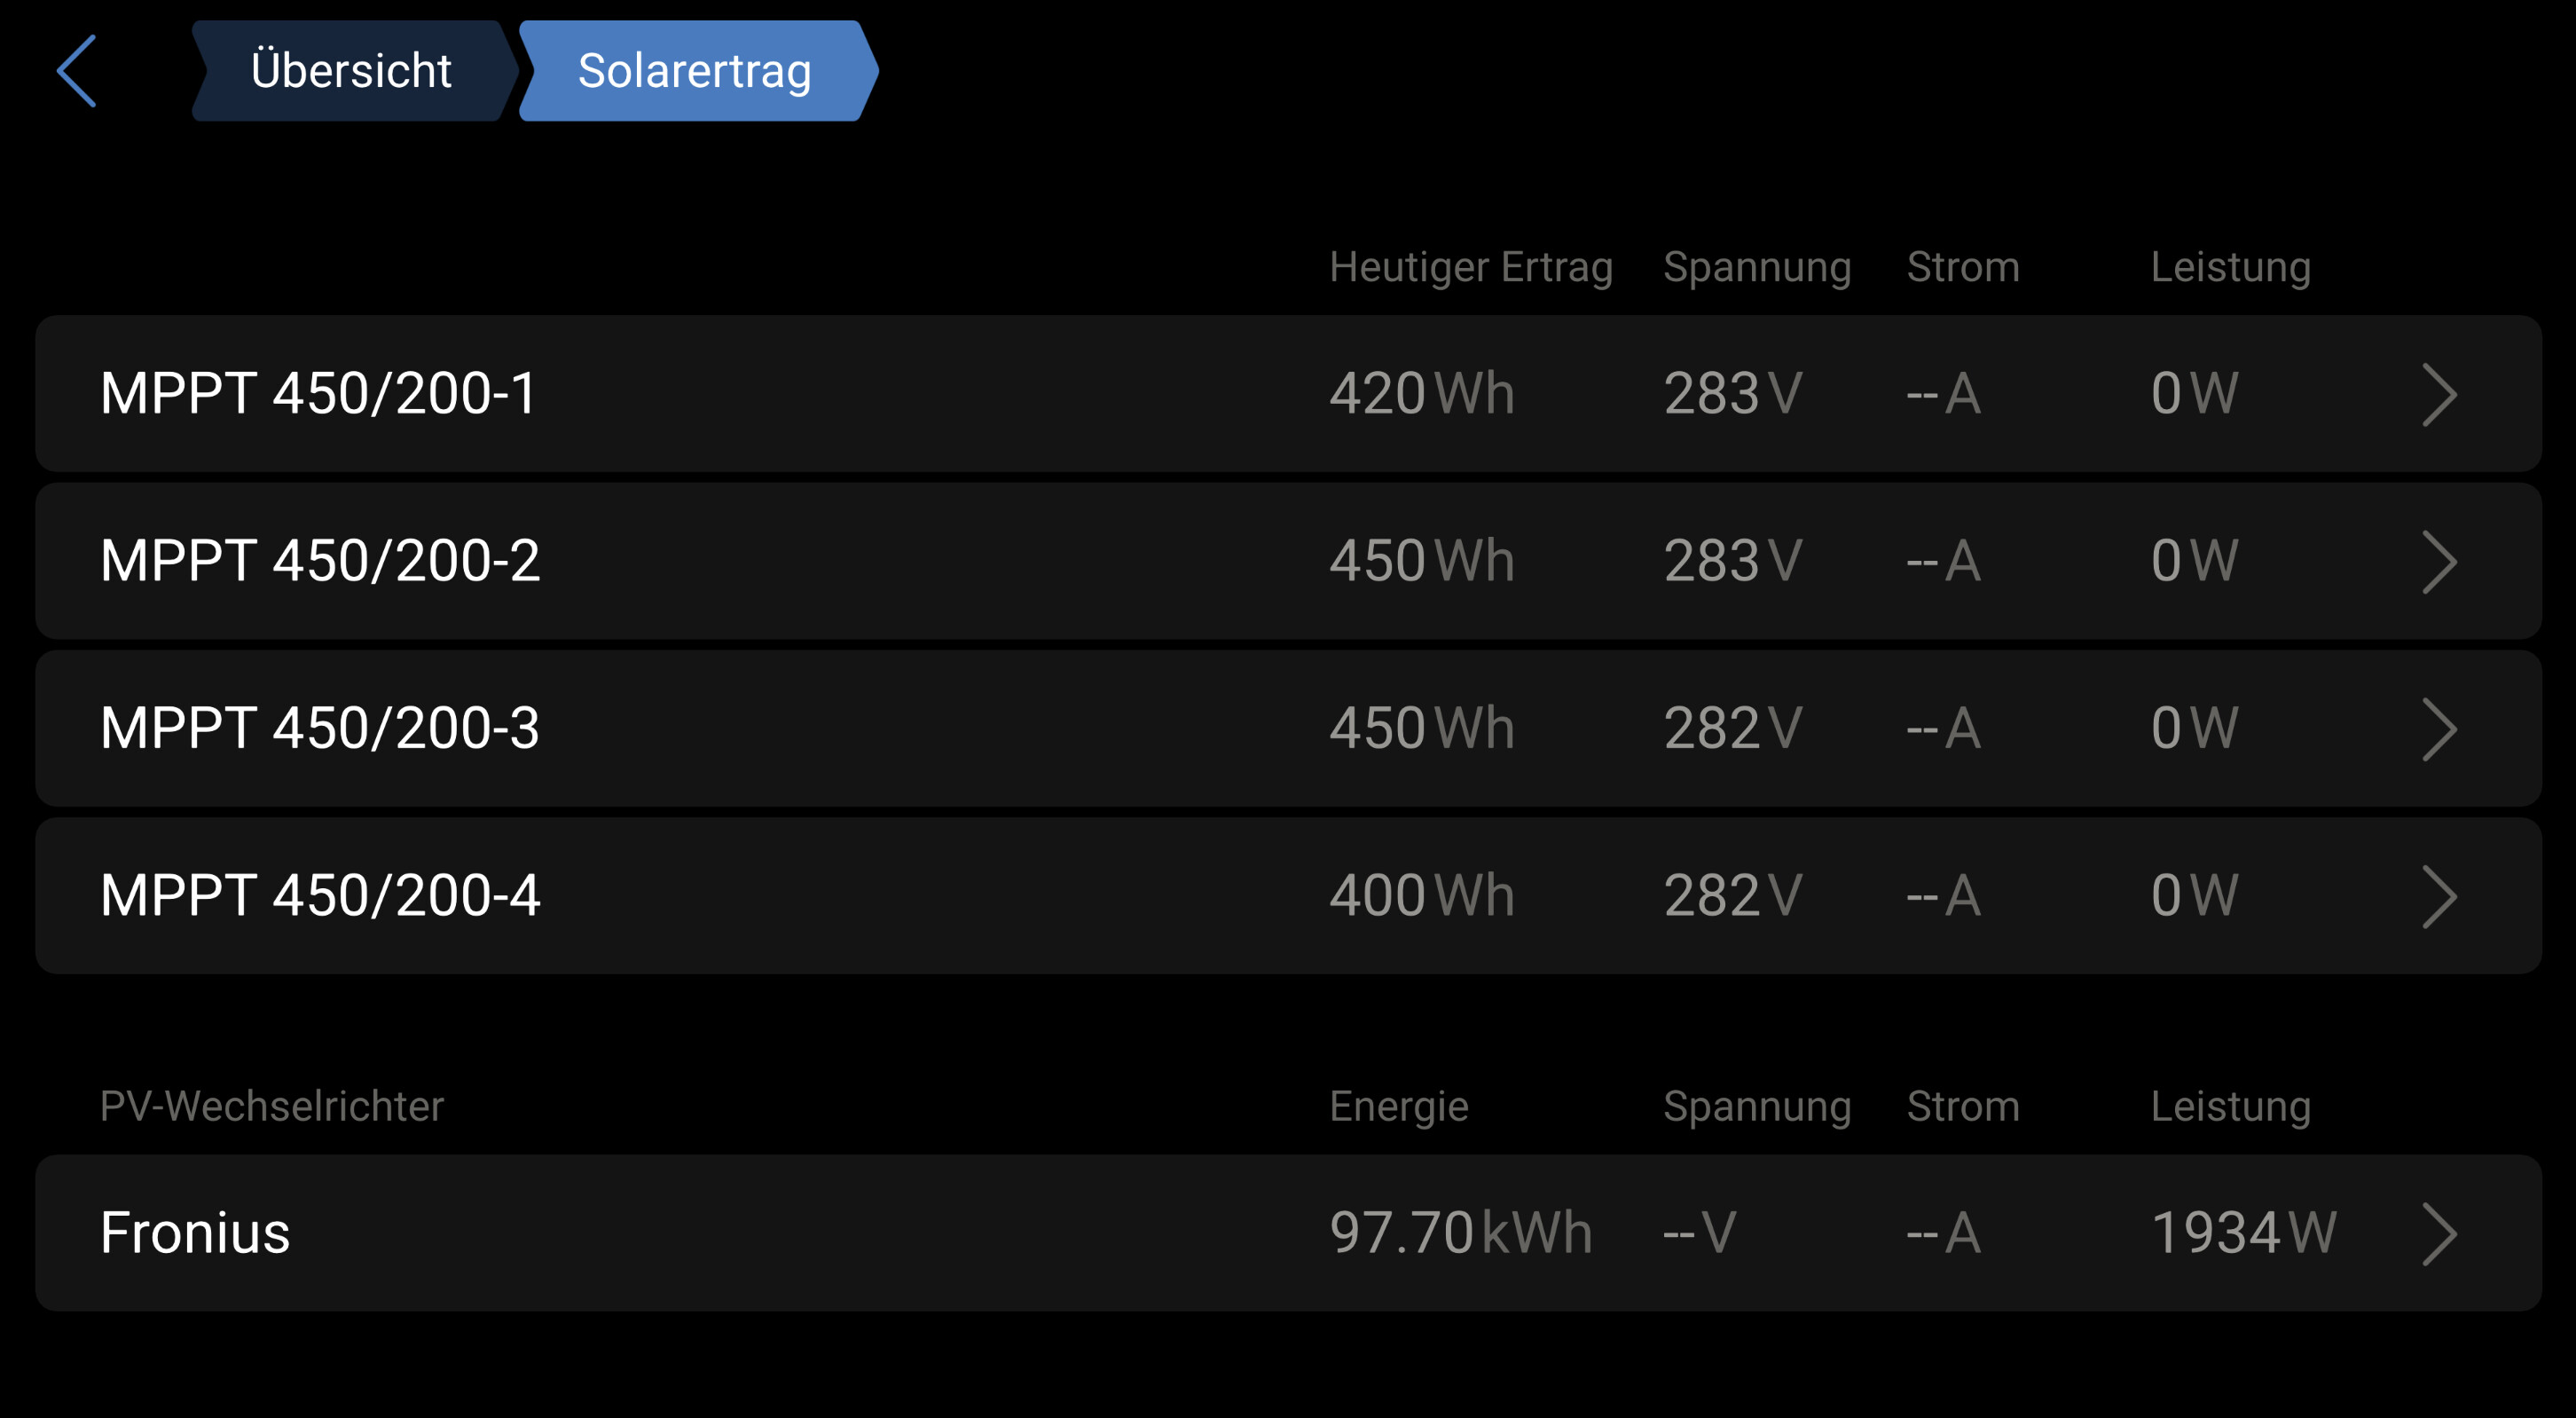Open MPPT 450/200-1 details chevron
The width and height of the screenshot is (2576, 1418).
click(2439, 394)
